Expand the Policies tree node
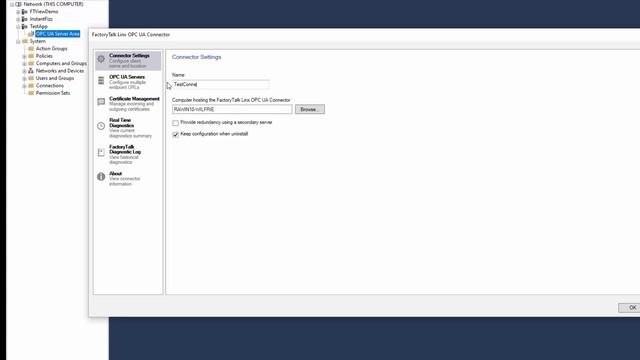The height and width of the screenshot is (360, 640). (x=24, y=56)
